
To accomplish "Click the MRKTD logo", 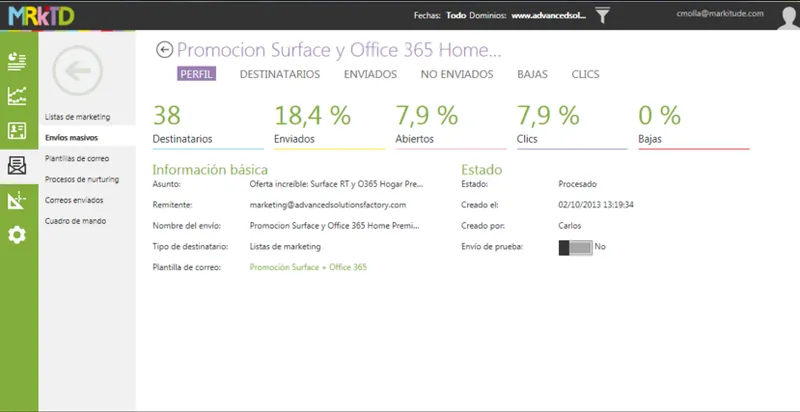I will click(x=41, y=16).
